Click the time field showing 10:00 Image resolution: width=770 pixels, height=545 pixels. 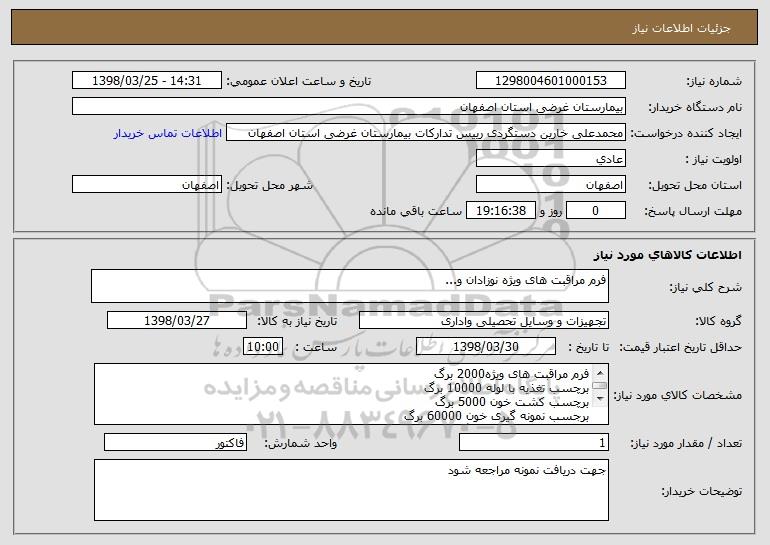click(x=263, y=347)
